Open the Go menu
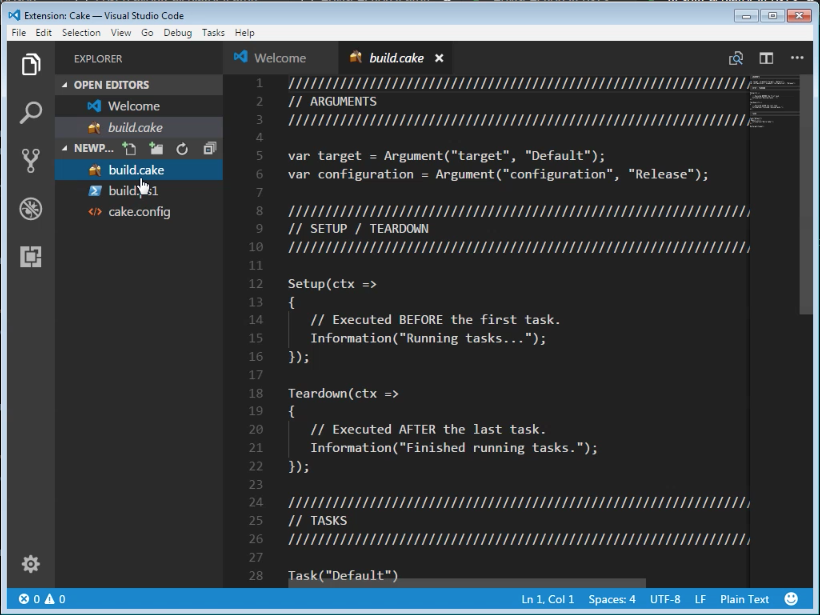820x615 pixels. point(147,32)
